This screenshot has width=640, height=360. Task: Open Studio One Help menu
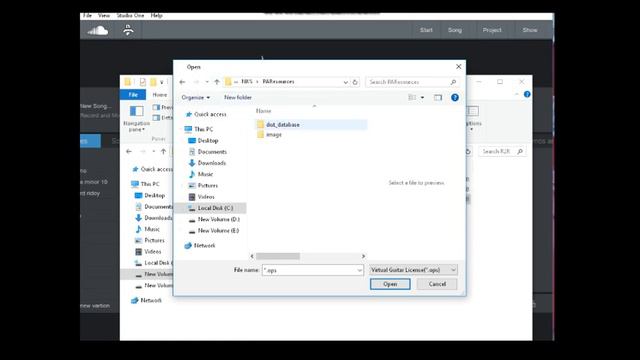(156, 16)
